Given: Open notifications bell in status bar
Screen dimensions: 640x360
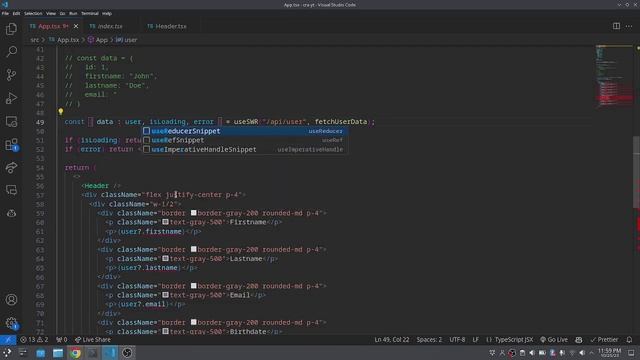Looking at the screenshot, I should (629, 340).
